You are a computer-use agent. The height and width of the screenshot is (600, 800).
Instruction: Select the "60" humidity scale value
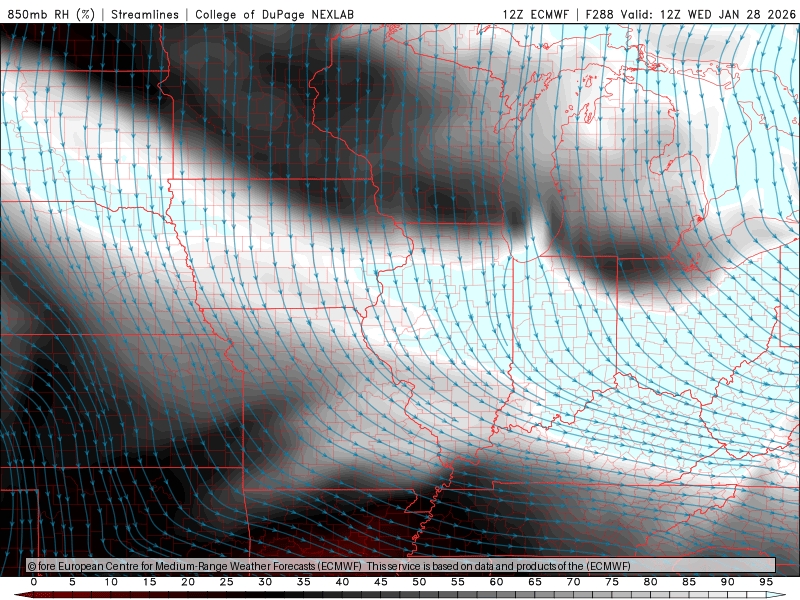pos(496,582)
